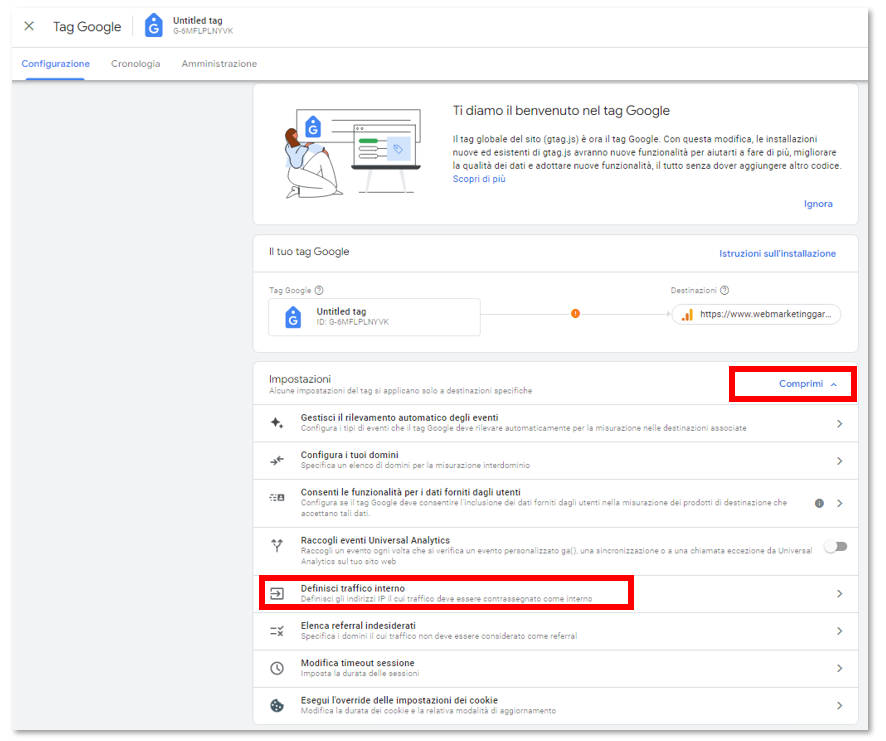Open Consenti le funzionalità per i dati forniti
This screenshot has width=886, height=741.
point(555,504)
